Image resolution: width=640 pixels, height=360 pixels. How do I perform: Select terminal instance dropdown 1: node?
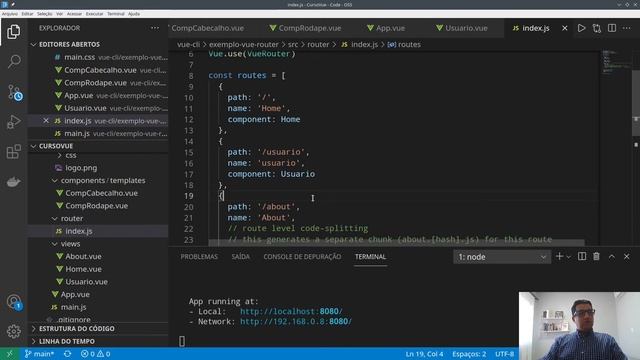click(x=502, y=257)
